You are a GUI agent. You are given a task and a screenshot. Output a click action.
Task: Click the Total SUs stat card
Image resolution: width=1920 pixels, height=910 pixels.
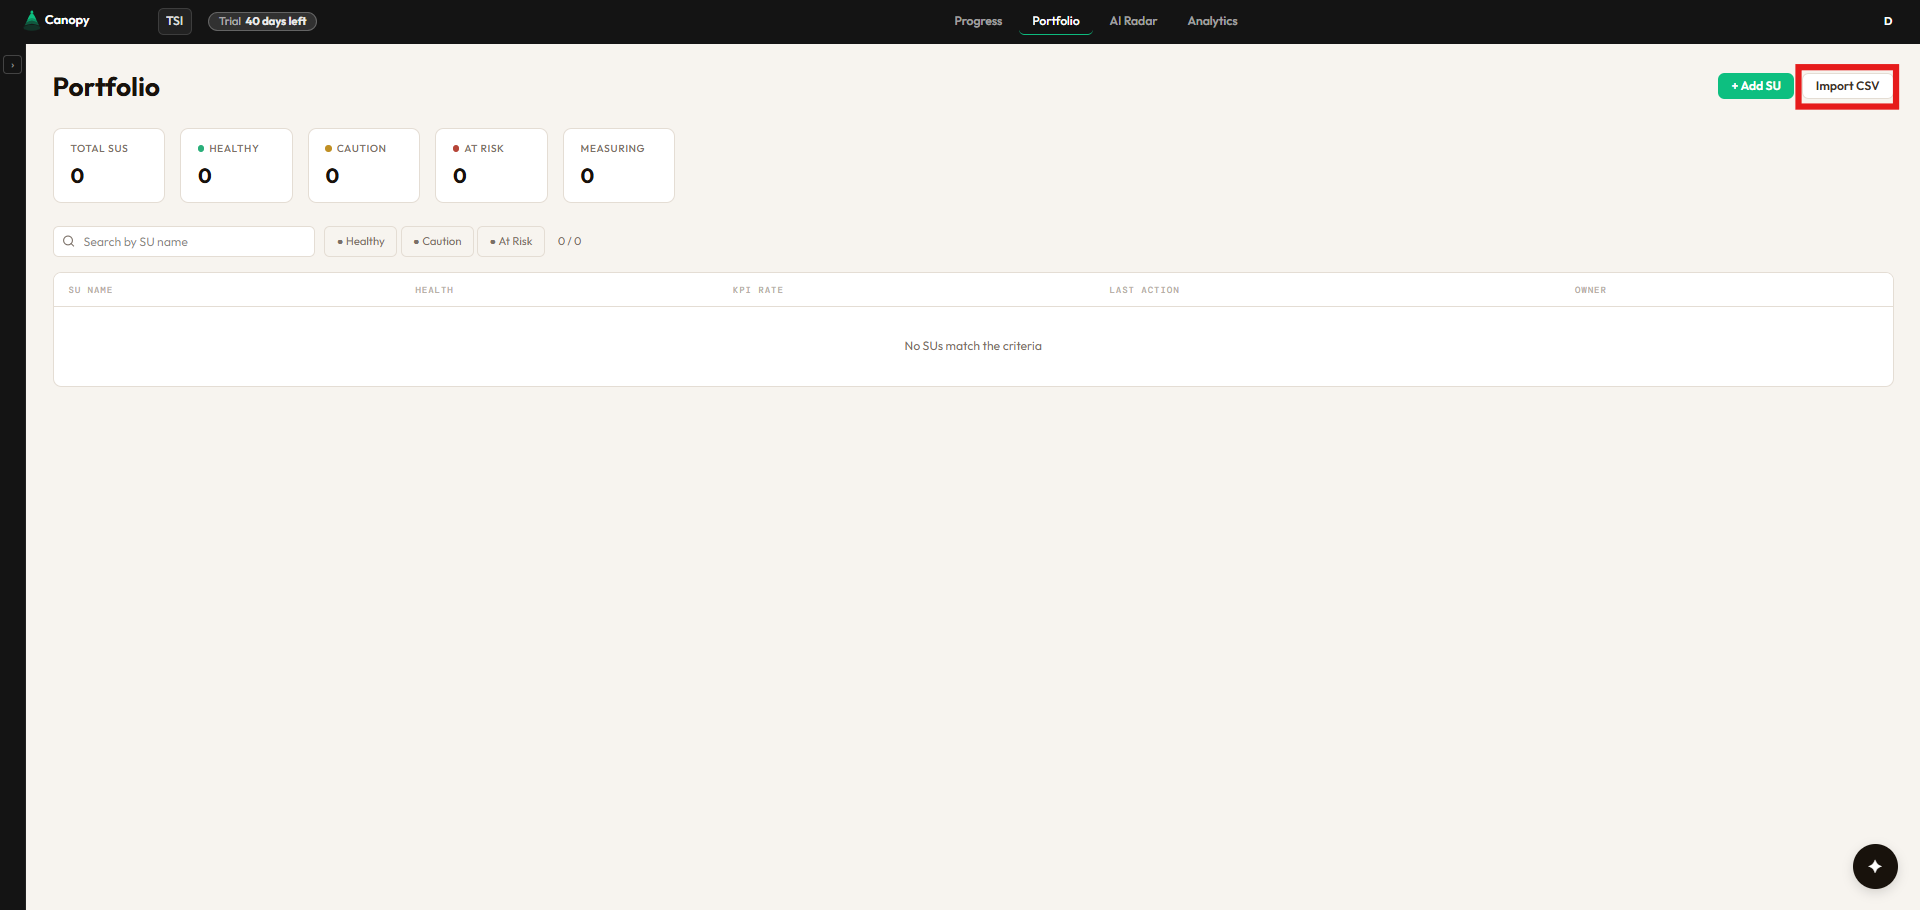(109, 165)
